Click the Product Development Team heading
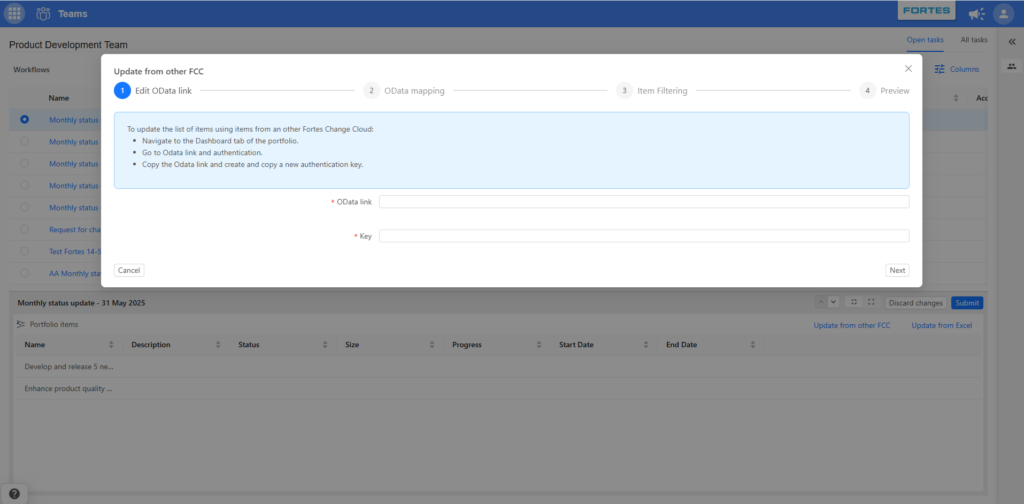 pyautogui.click(x=69, y=45)
